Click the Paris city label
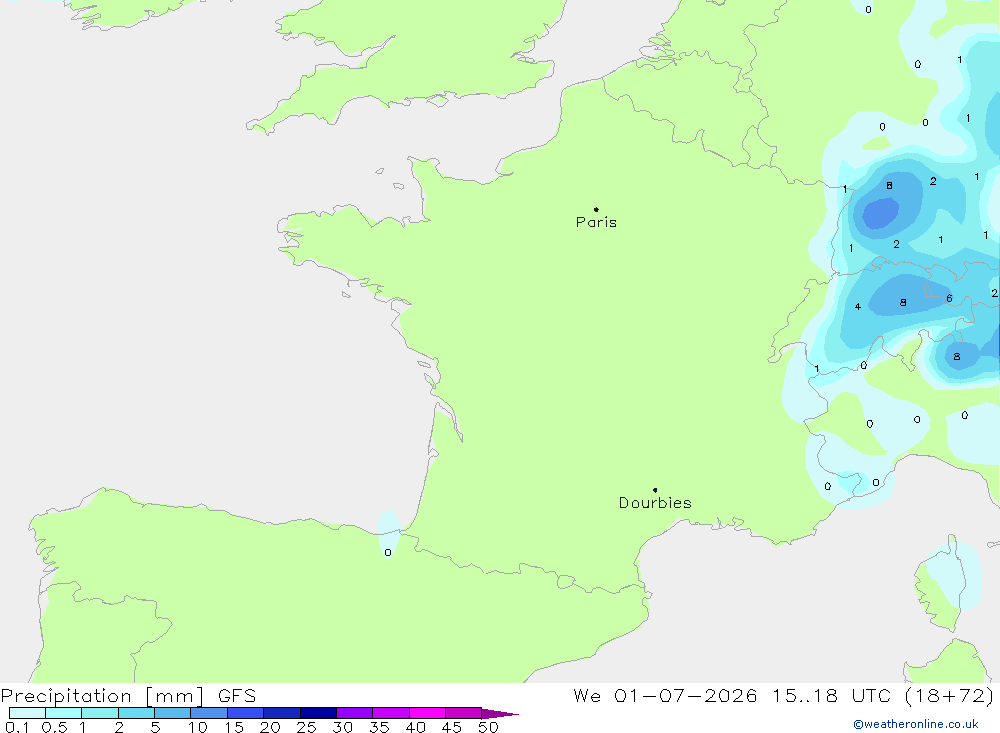Screen dimensions: 1000x733 click(x=596, y=222)
